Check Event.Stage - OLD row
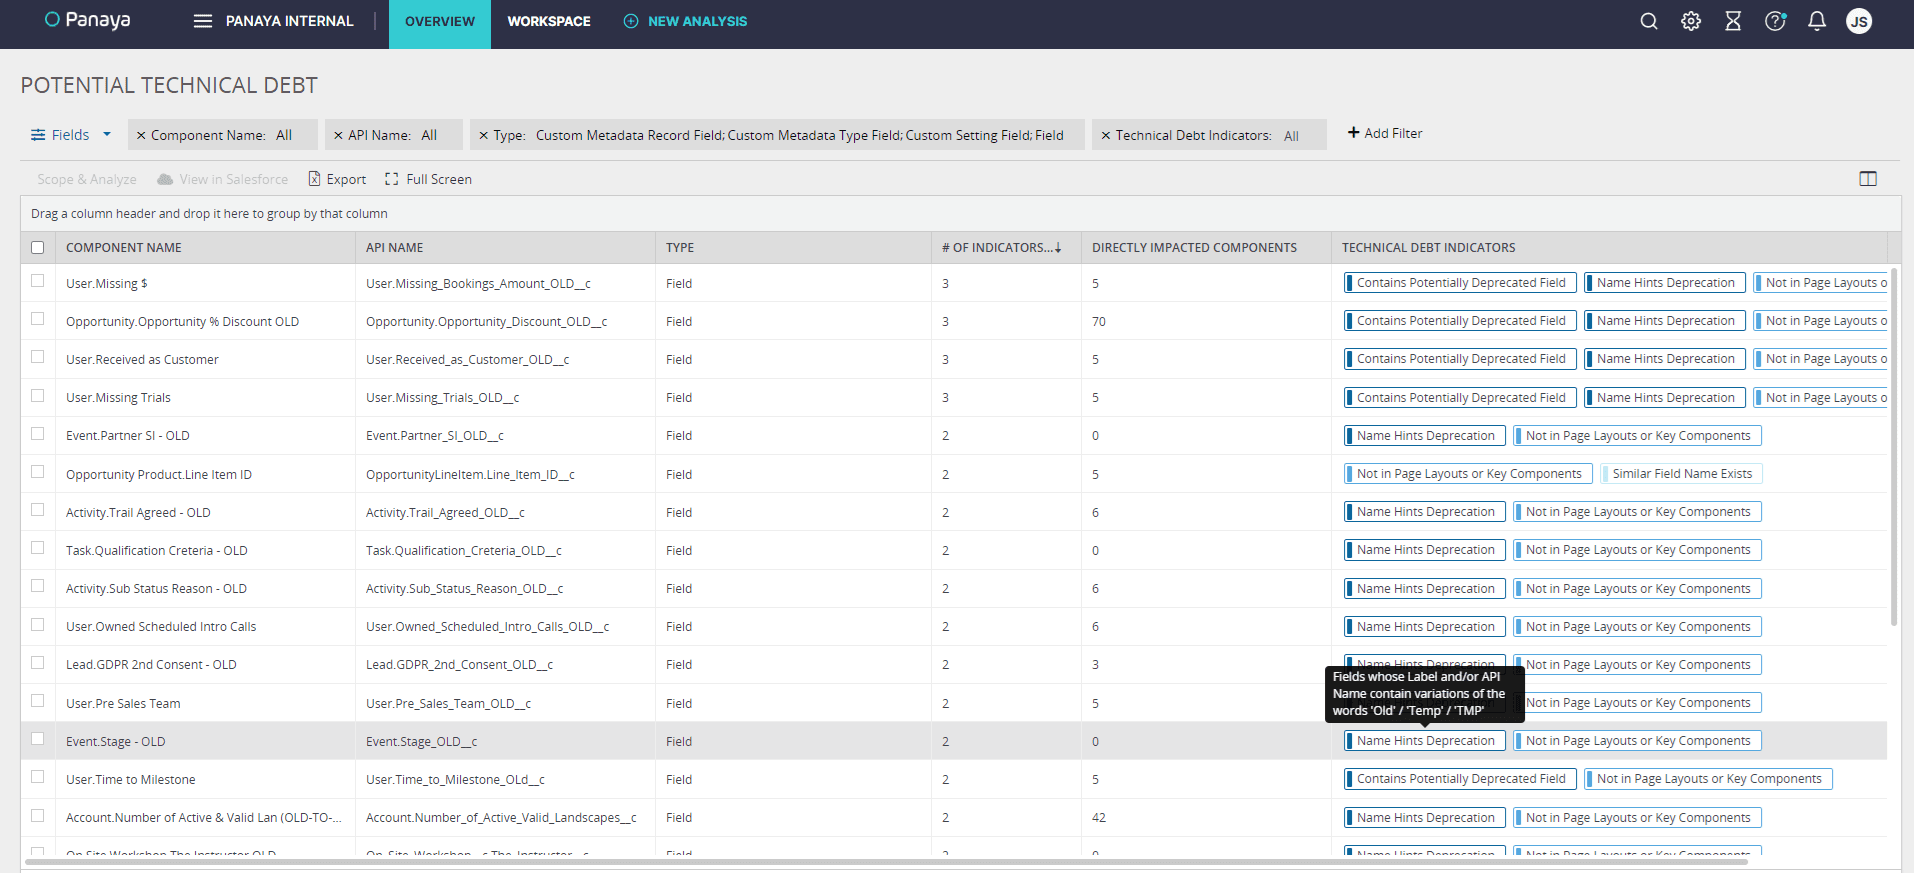This screenshot has width=1914, height=873. (37, 739)
